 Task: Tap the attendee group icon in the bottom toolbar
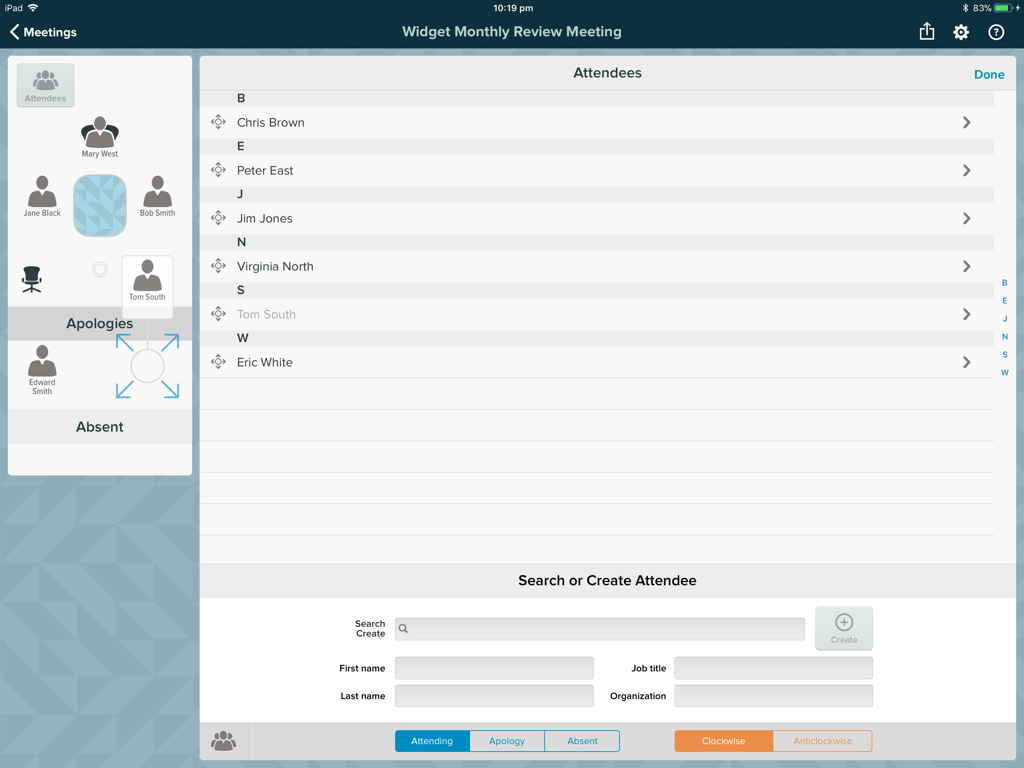[x=222, y=741]
